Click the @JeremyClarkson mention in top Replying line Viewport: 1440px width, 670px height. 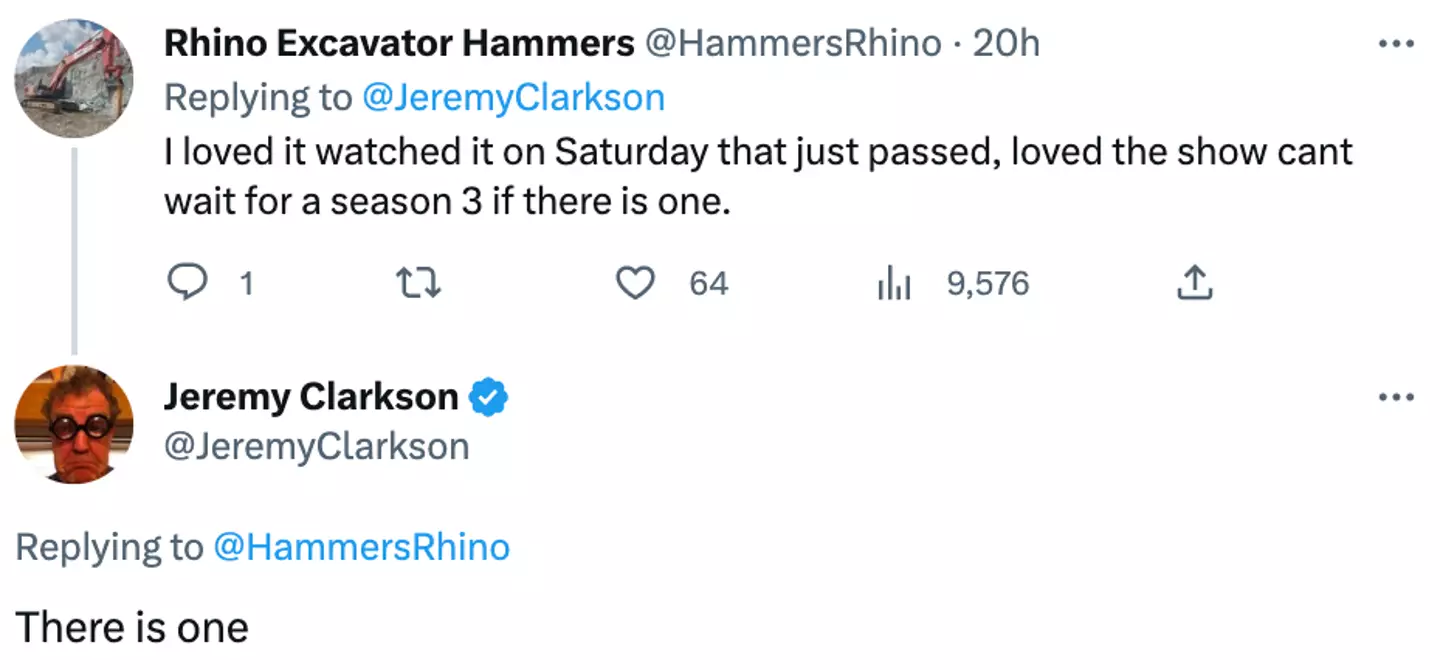513,97
